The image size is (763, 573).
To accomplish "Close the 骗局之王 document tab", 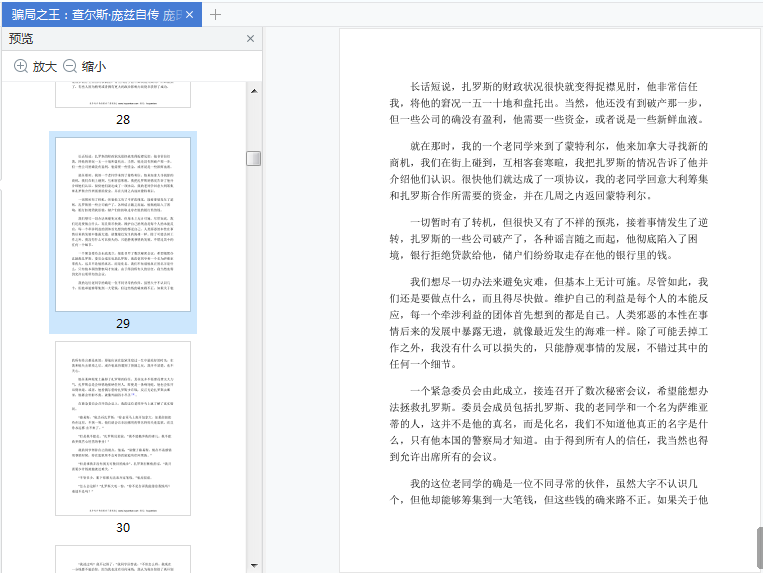I will (x=189, y=15).
